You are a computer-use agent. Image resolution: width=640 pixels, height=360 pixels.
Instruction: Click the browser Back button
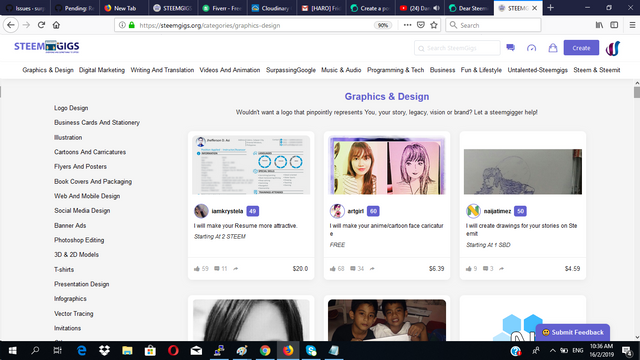[11, 25]
